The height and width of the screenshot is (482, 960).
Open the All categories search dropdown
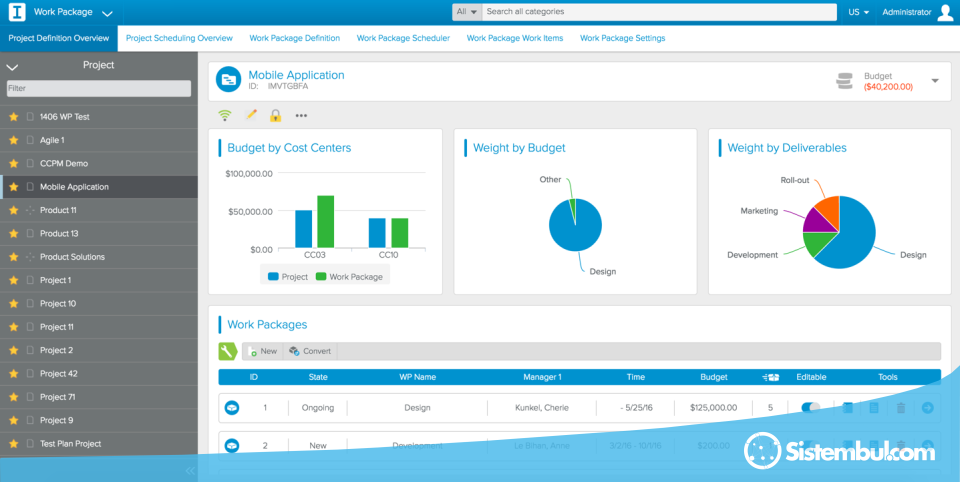[x=466, y=12]
